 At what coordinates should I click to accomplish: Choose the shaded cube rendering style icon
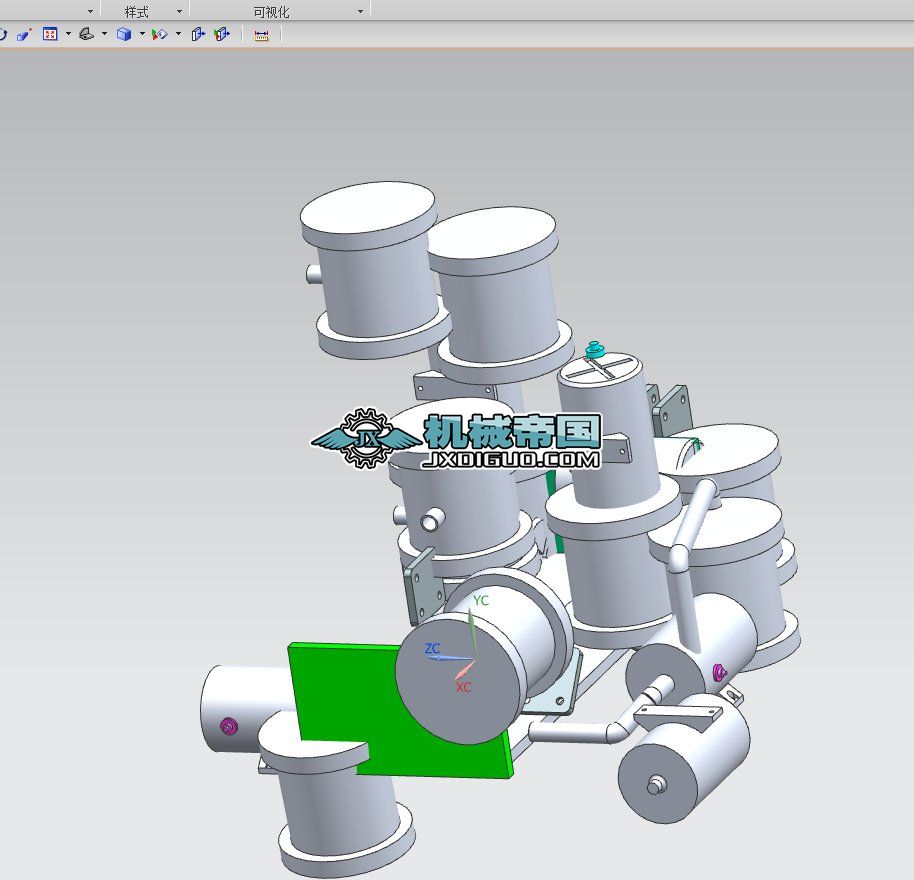pyautogui.click(x=124, y=34)
